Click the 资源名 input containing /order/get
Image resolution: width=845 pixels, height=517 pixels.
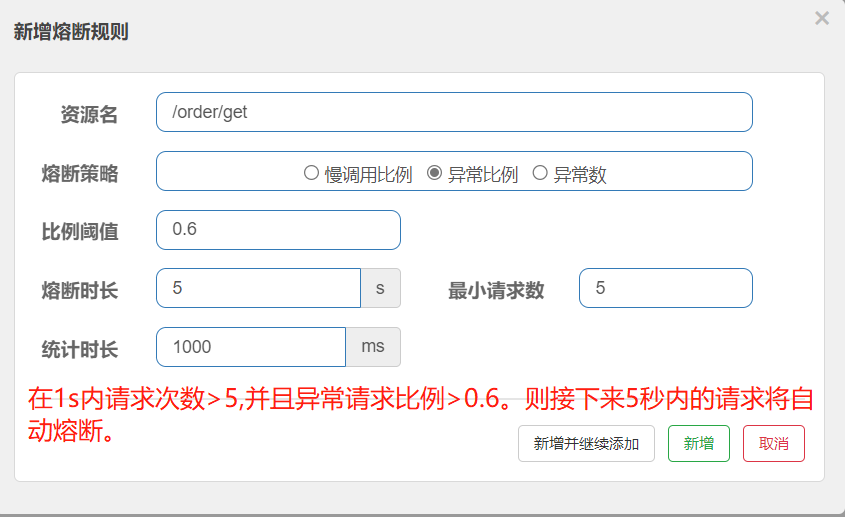[x=454, y=112]
